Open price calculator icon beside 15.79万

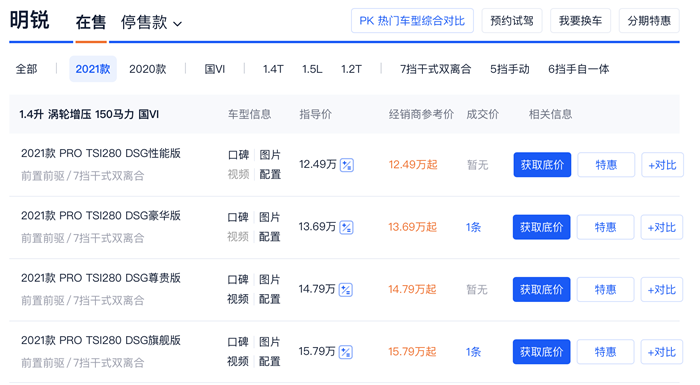click(x=346, y=352)
